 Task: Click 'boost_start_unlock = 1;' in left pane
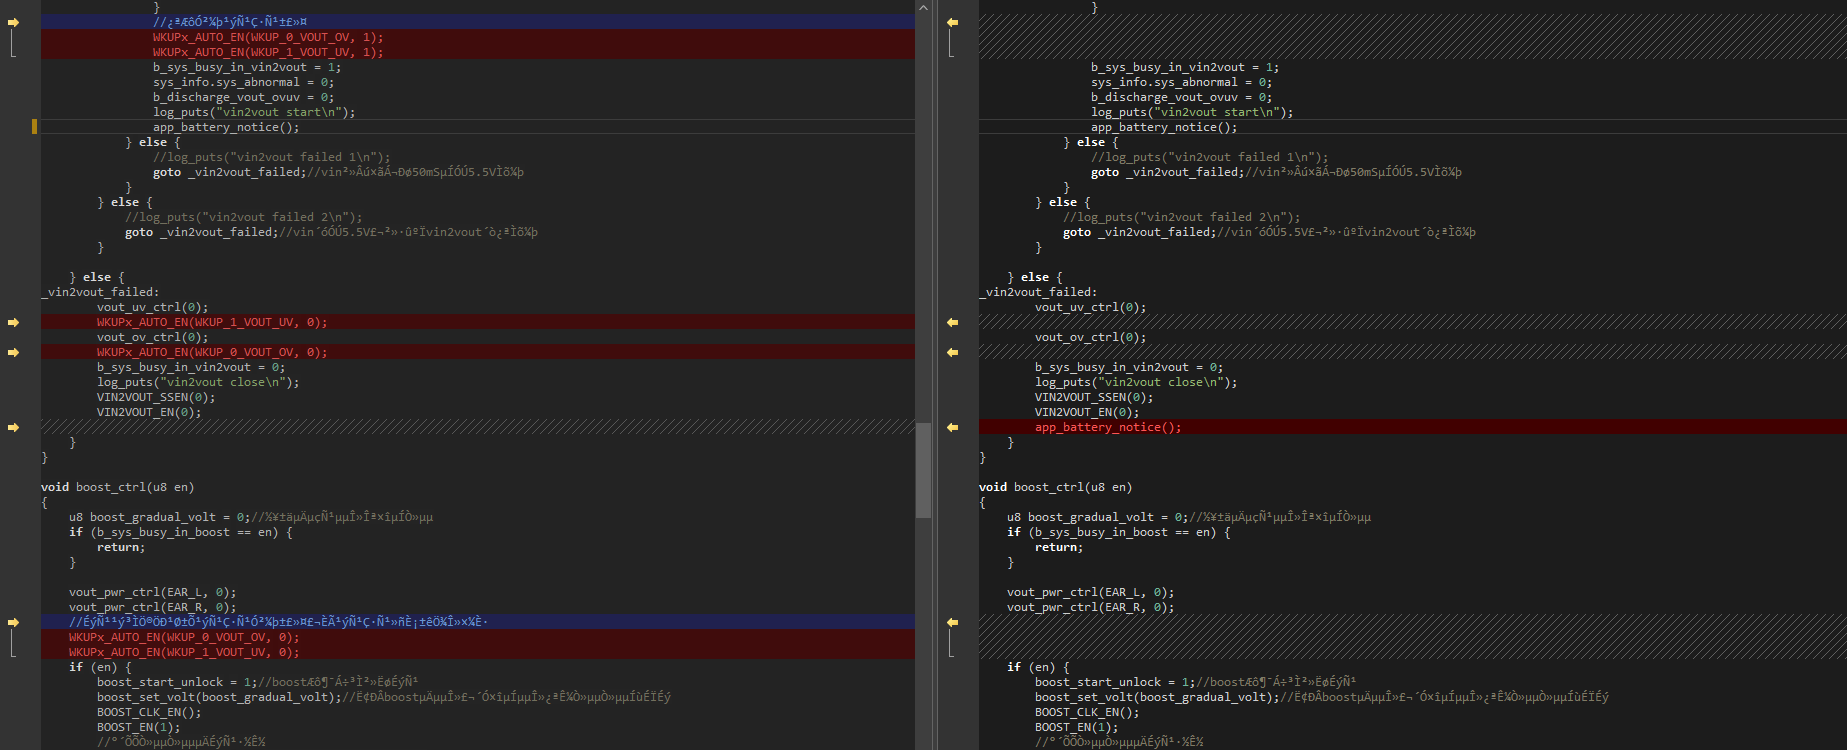tap(177, 682)
